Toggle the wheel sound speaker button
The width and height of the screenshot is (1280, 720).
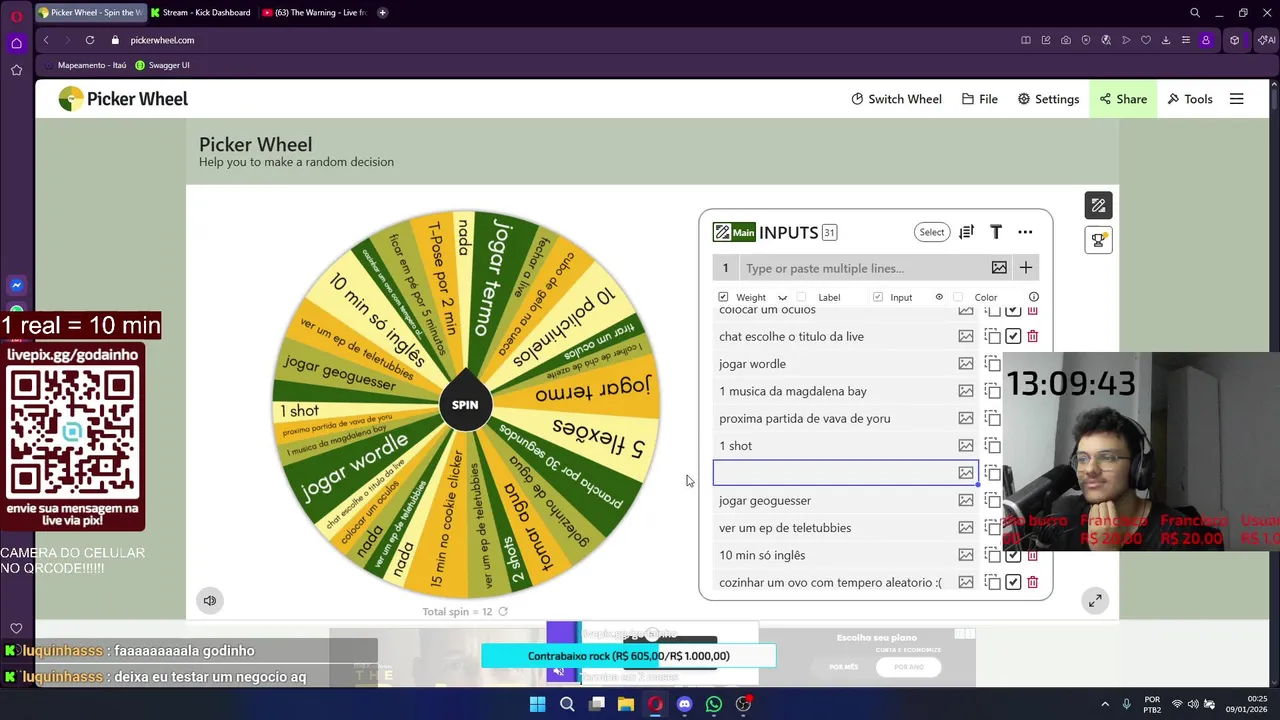tap(210, 601)
